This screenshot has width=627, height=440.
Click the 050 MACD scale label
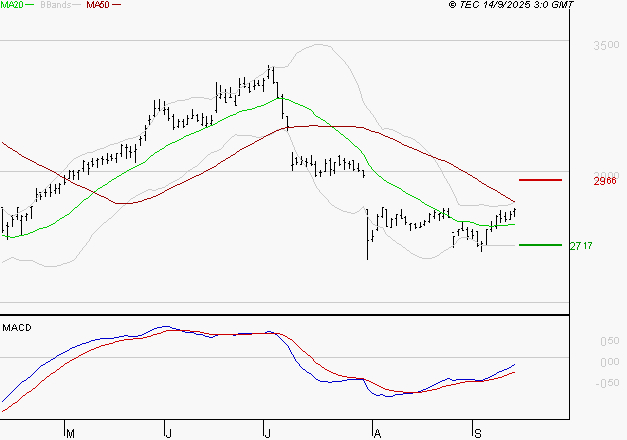pyautogui.click(x=608, y=341)
